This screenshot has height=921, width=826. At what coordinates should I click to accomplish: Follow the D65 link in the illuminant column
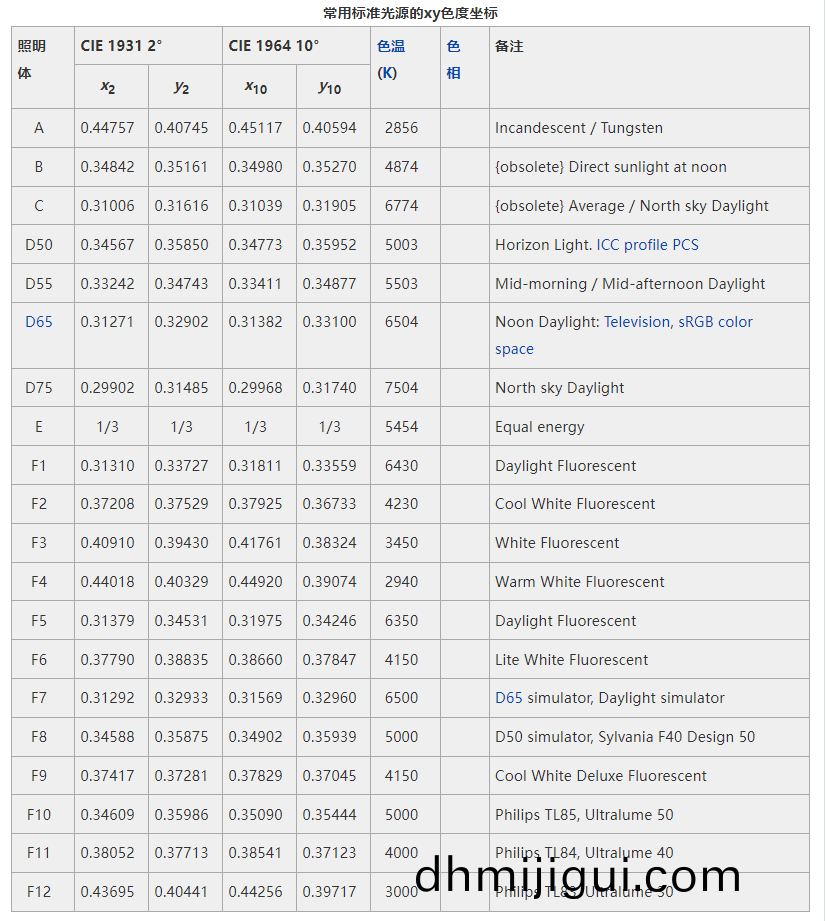39,322
